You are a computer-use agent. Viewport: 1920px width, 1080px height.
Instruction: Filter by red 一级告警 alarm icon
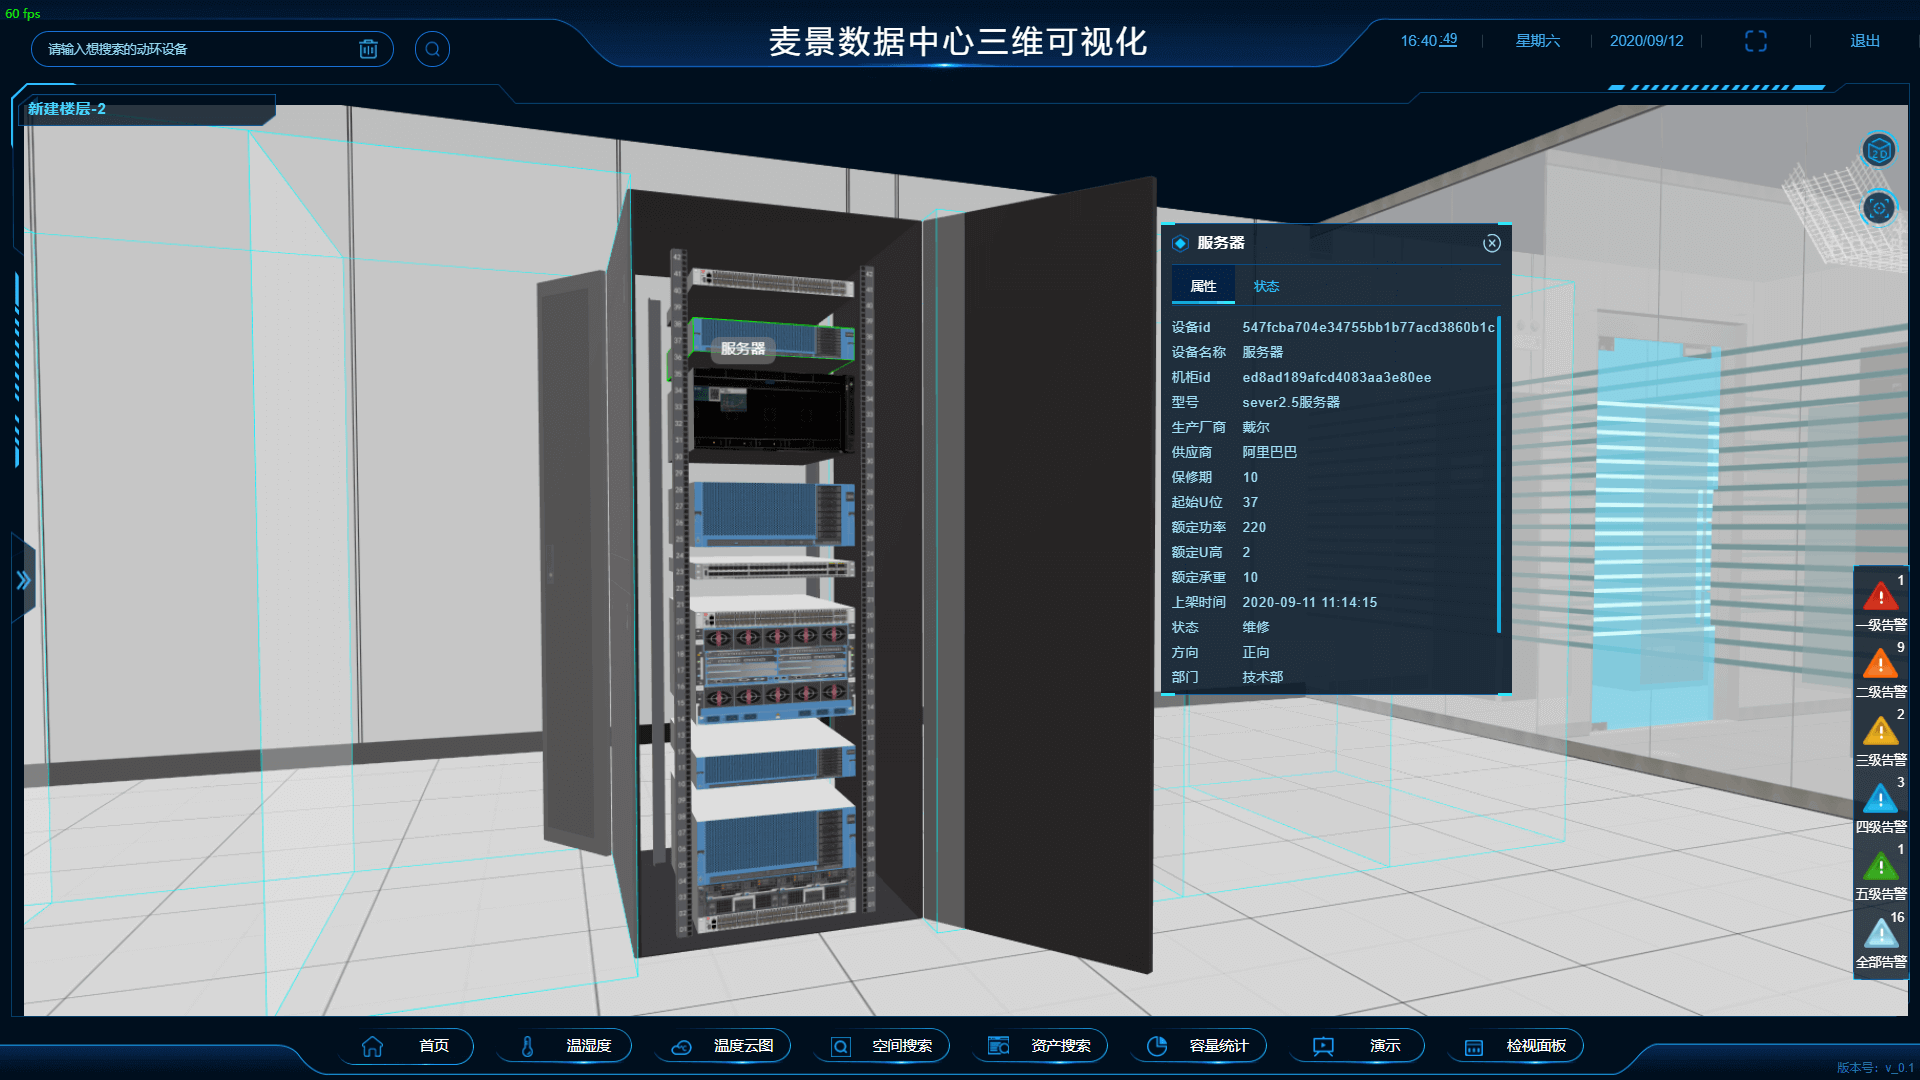pyautogui.click(x=1880, y=598)
